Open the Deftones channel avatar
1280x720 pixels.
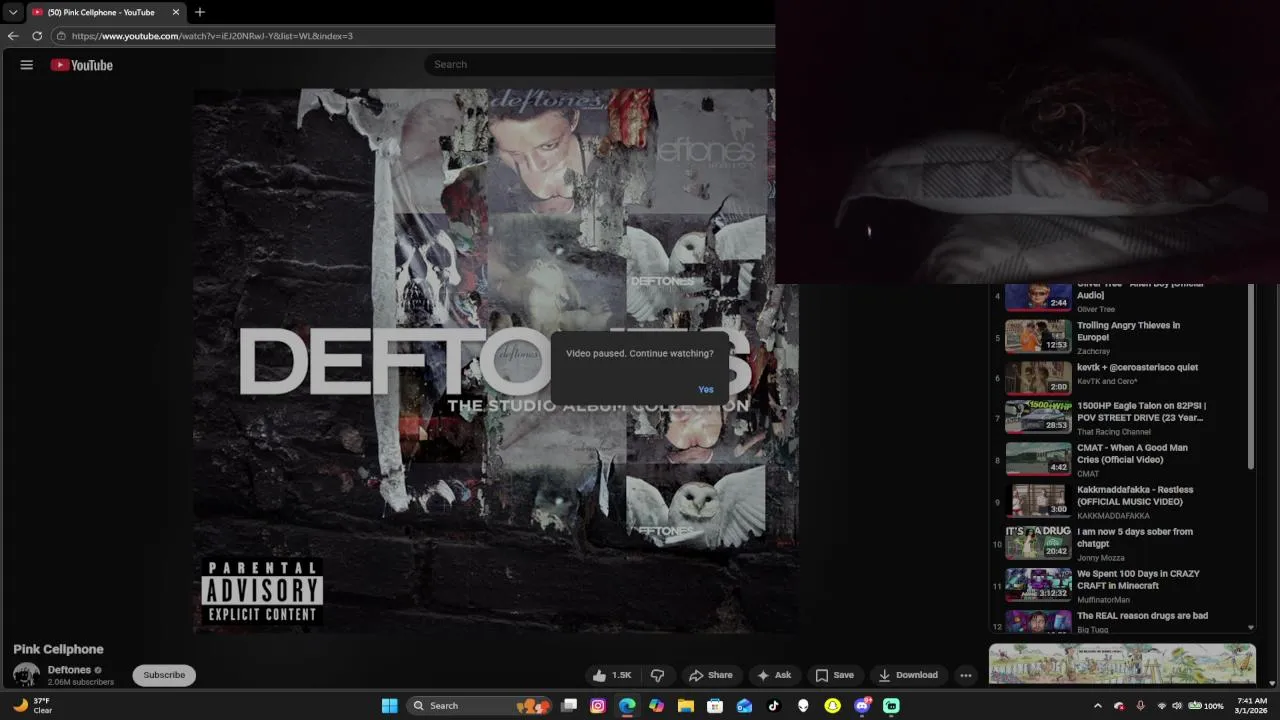[x=26, y=675]
